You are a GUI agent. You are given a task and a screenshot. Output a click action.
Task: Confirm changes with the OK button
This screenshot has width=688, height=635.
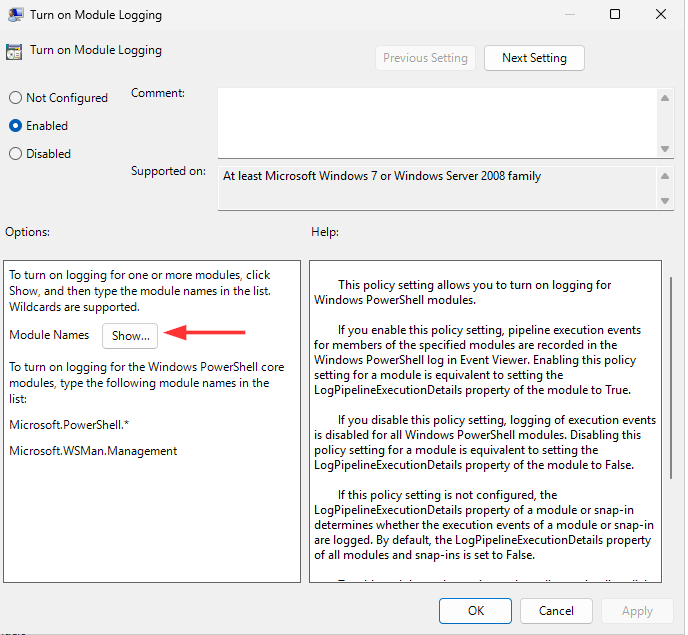[x=476, y=610]
